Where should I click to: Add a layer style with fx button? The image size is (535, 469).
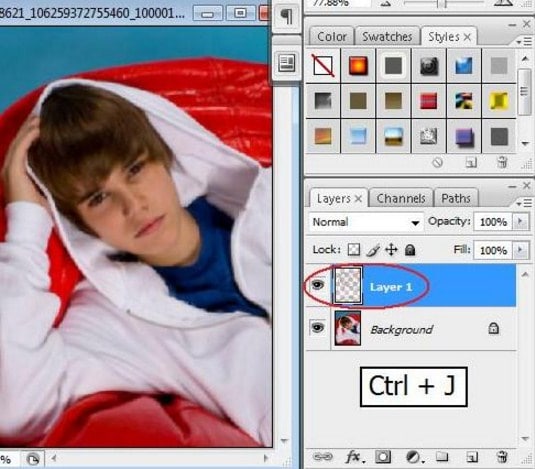(x=354, y=457)
